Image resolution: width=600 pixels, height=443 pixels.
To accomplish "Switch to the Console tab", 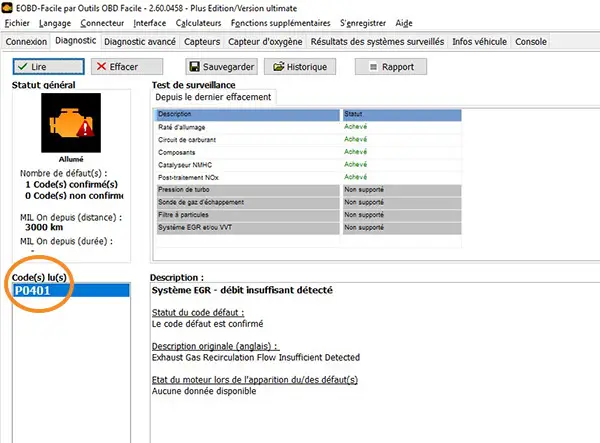I will pos(530,42).
